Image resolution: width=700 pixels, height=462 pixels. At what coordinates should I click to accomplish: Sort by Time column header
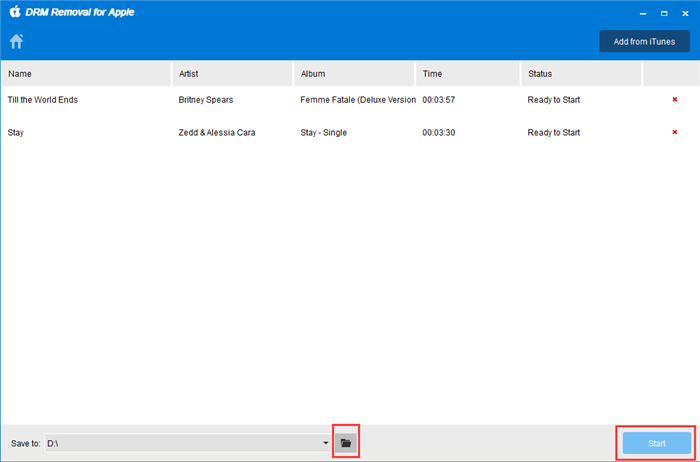(x=468, y=74)
